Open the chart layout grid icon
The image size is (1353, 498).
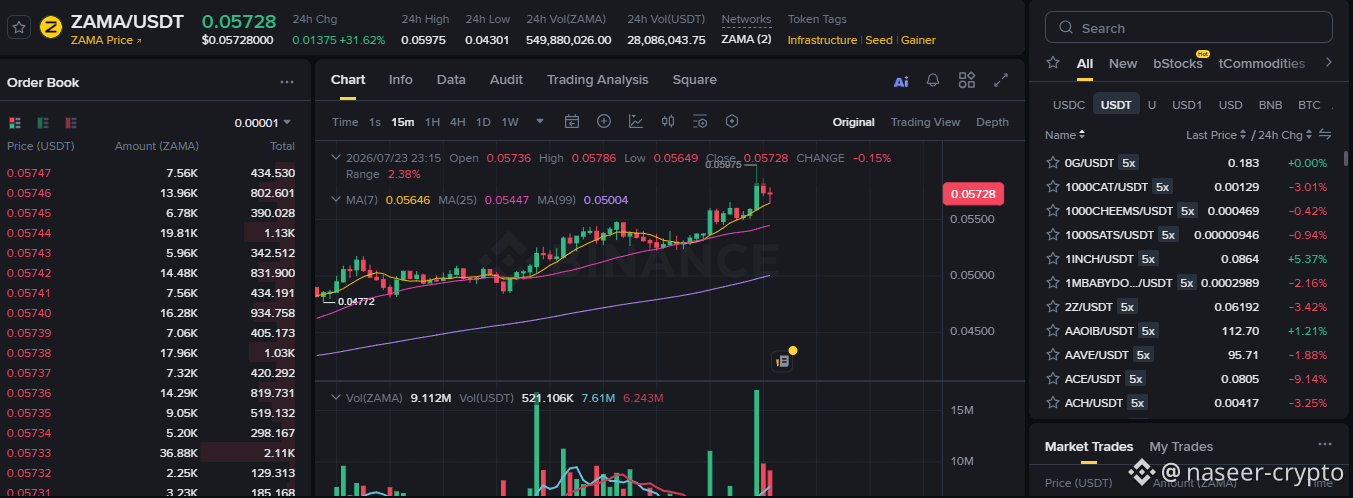[x=967, y=80]
